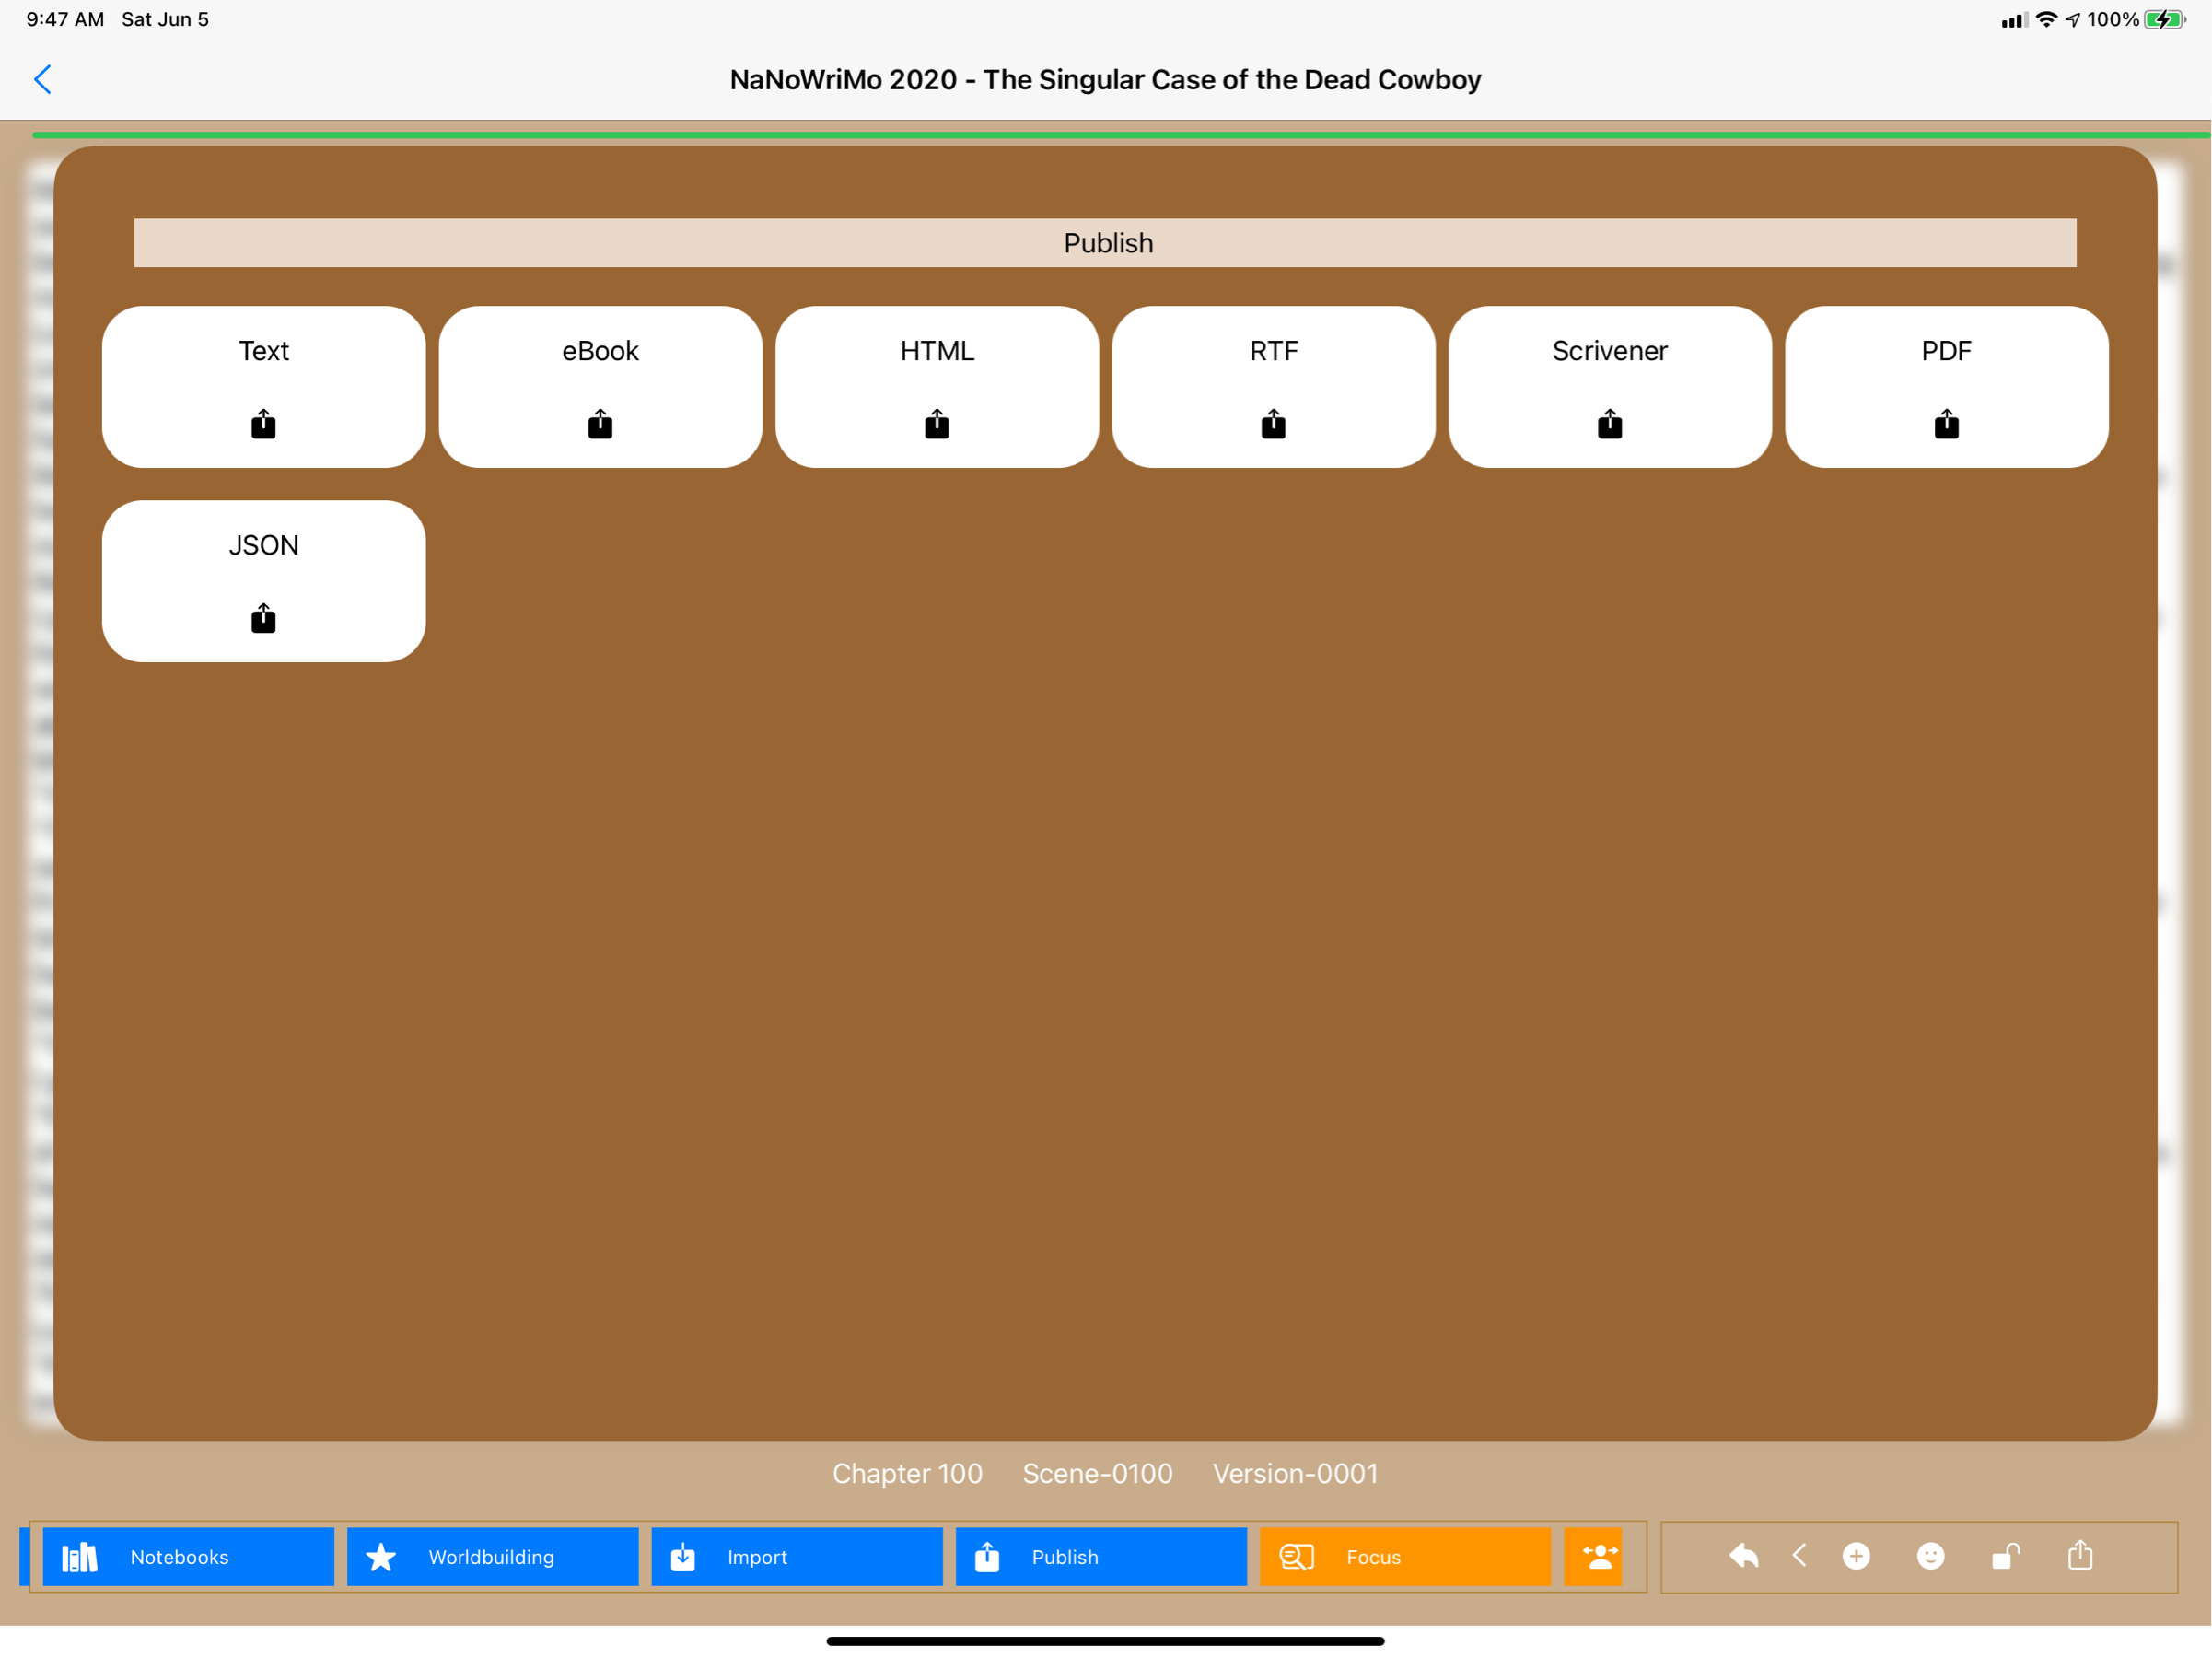Open the Notebooks section
The height and width of the screenshot is (1658, 2212).
pos(188,1556)
